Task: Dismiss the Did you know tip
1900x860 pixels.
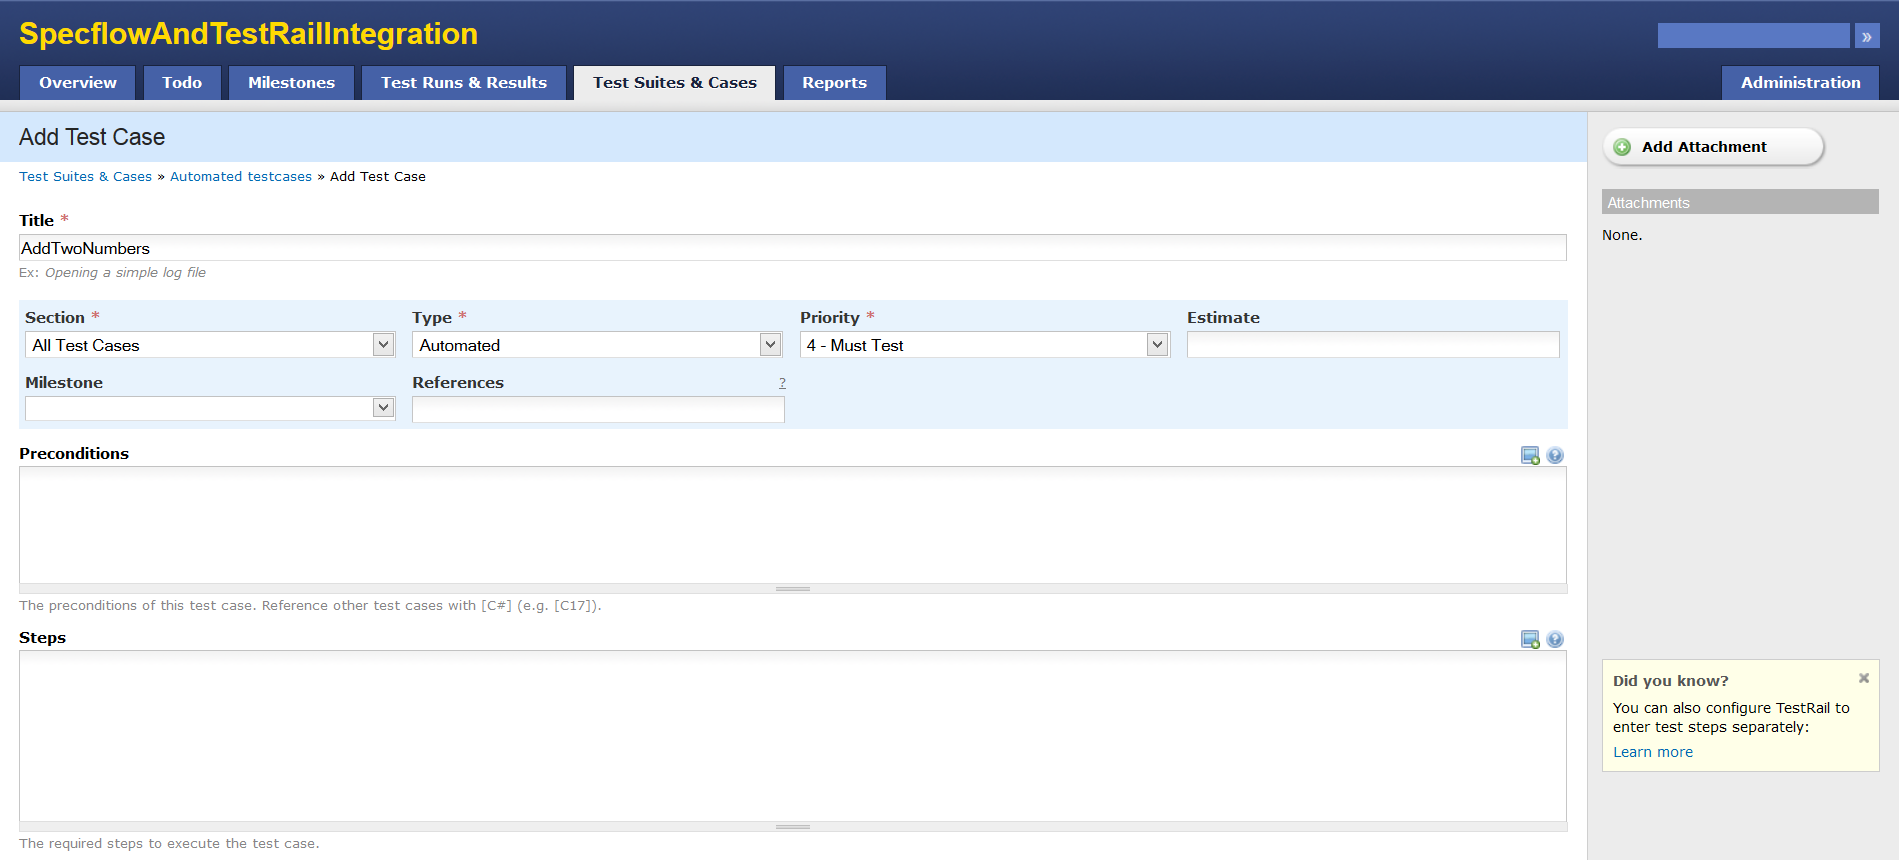Action: click(x=1864, y=678)
